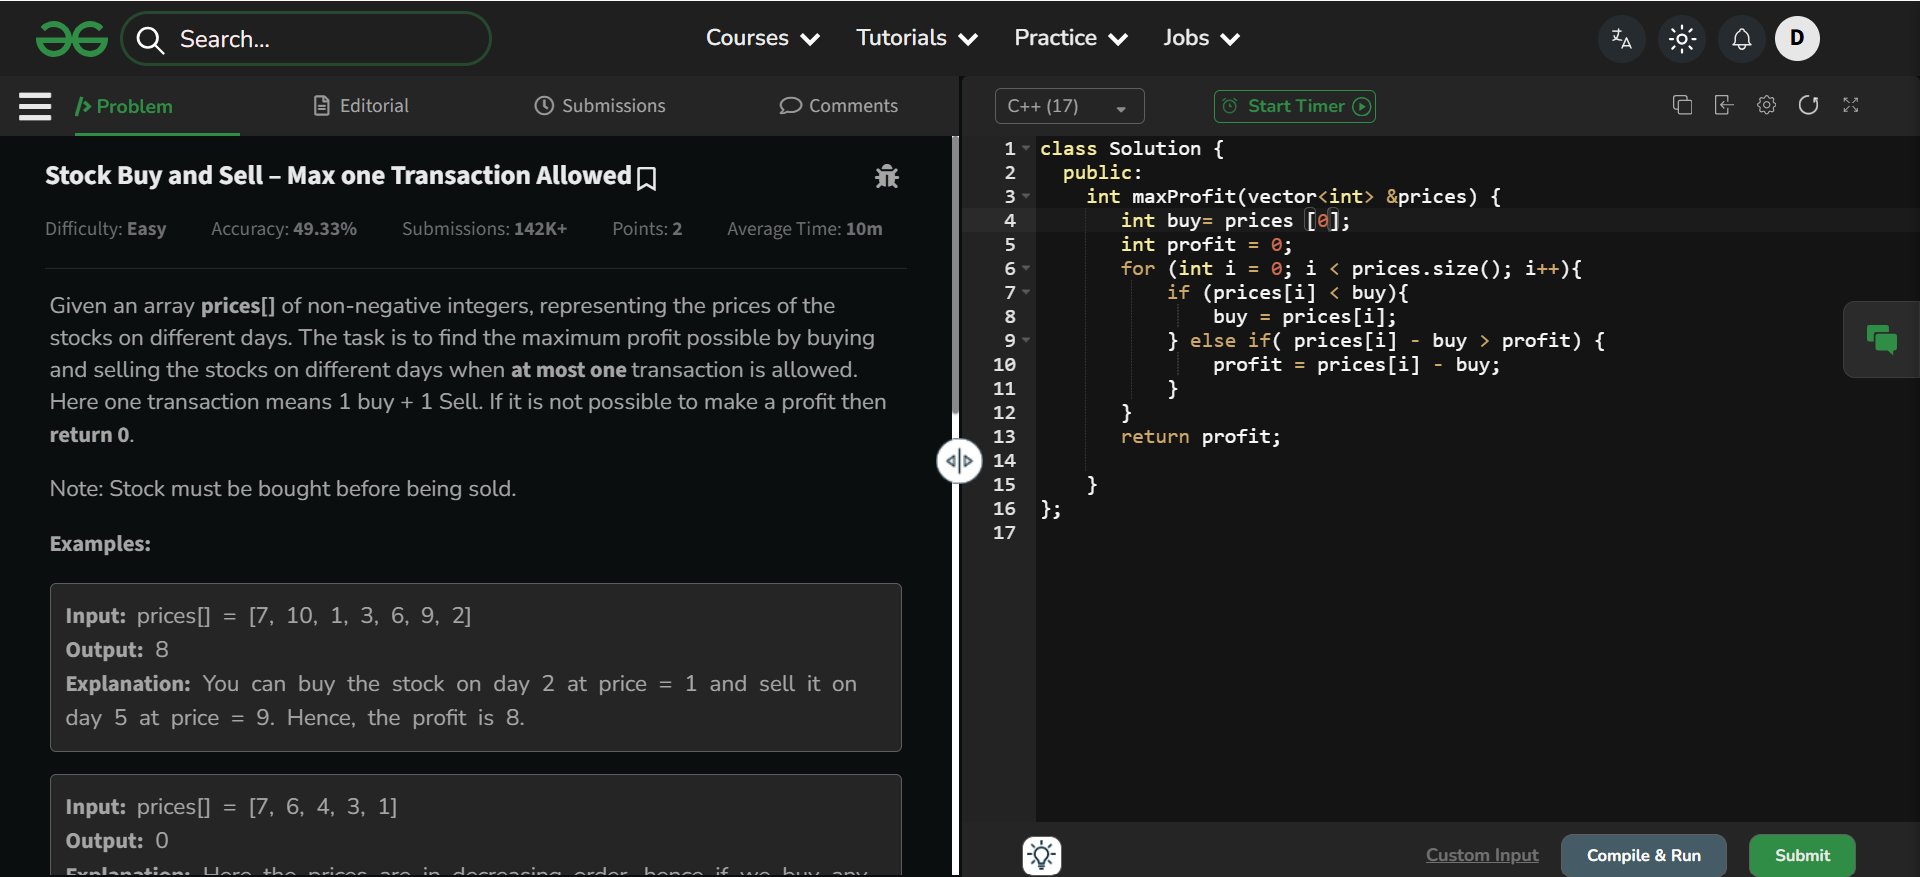This screenshot has width=1920, height=877.
Task: Open the user profile avatar D
Action: click(x=1797, y=39)
